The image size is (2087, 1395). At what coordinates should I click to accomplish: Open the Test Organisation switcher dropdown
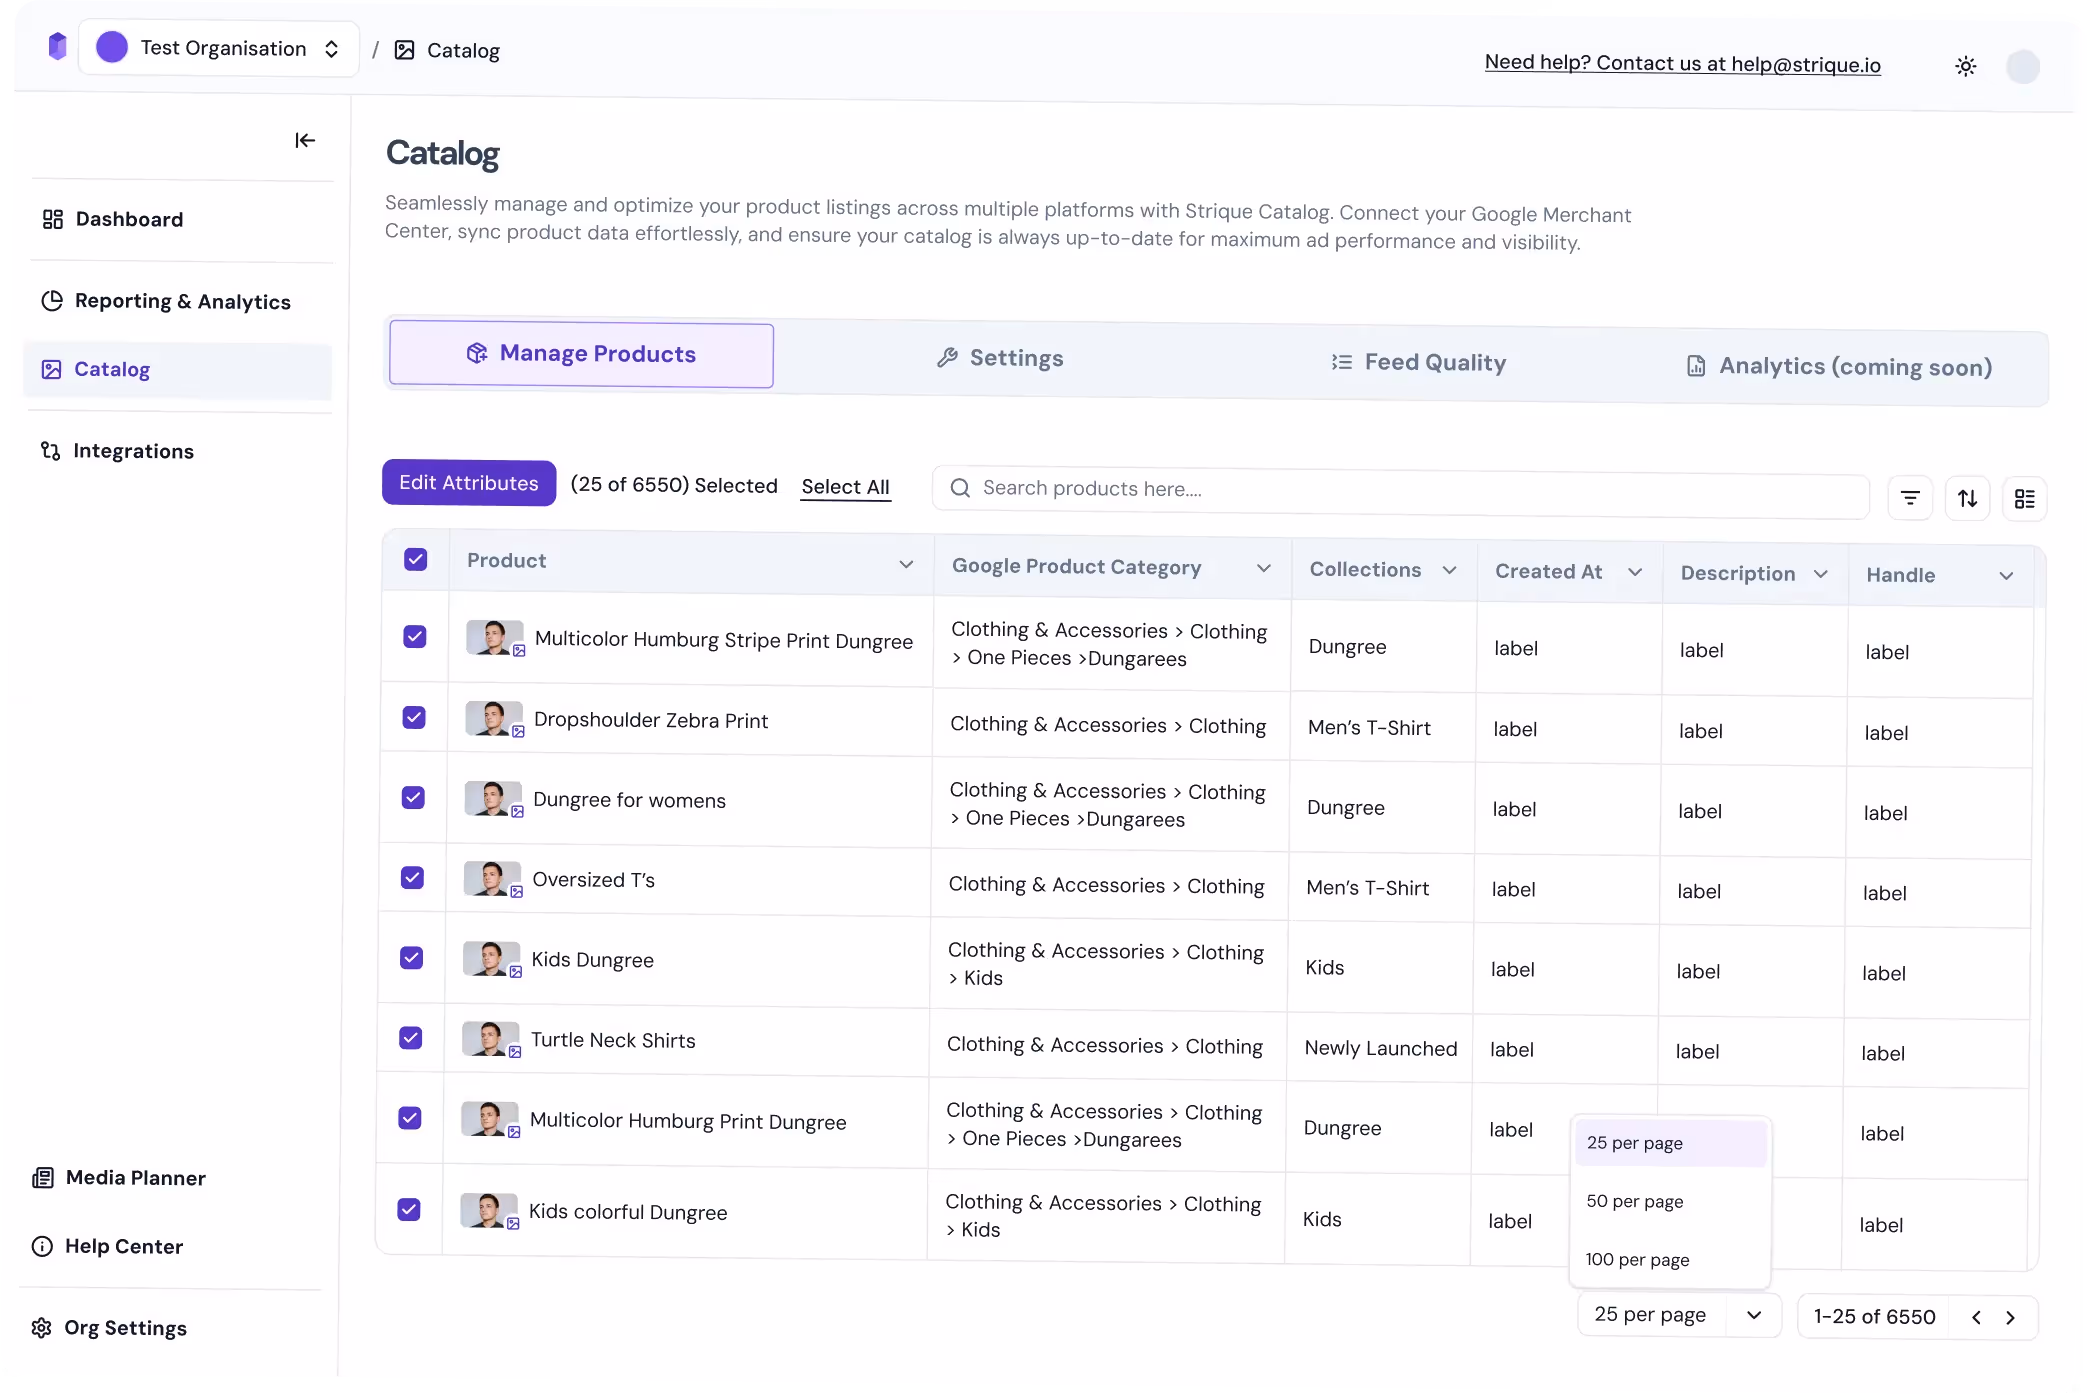[219, 48]
